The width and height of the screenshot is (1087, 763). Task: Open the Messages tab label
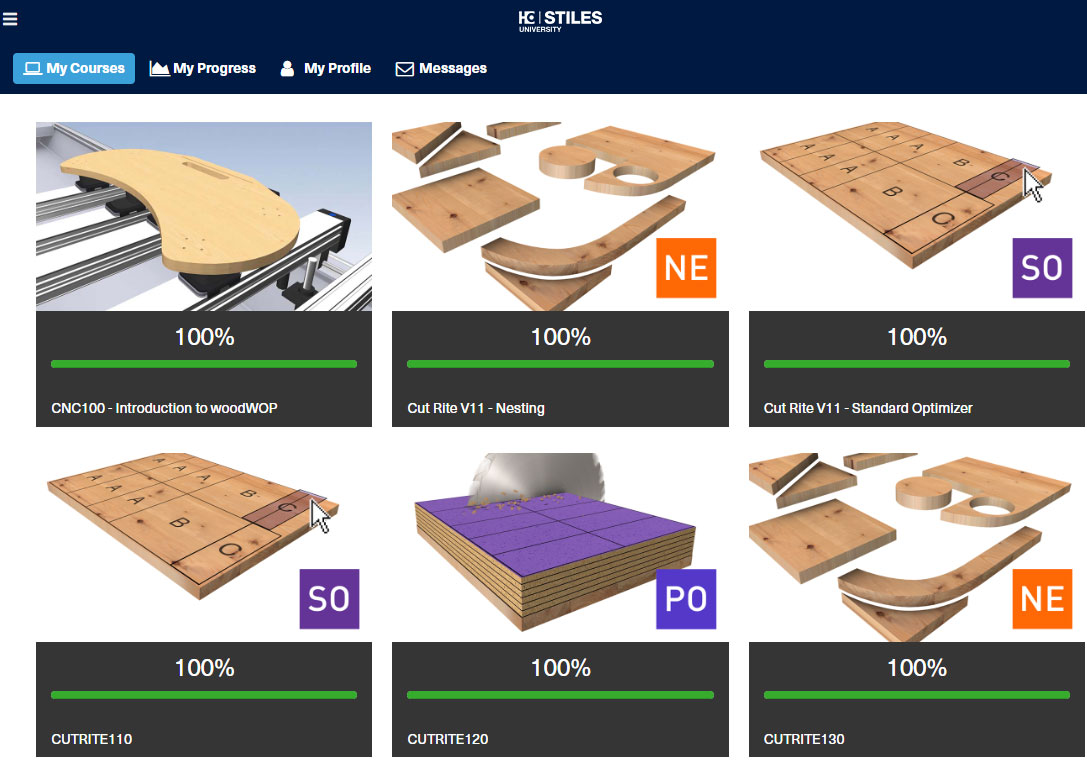[453, 69]
